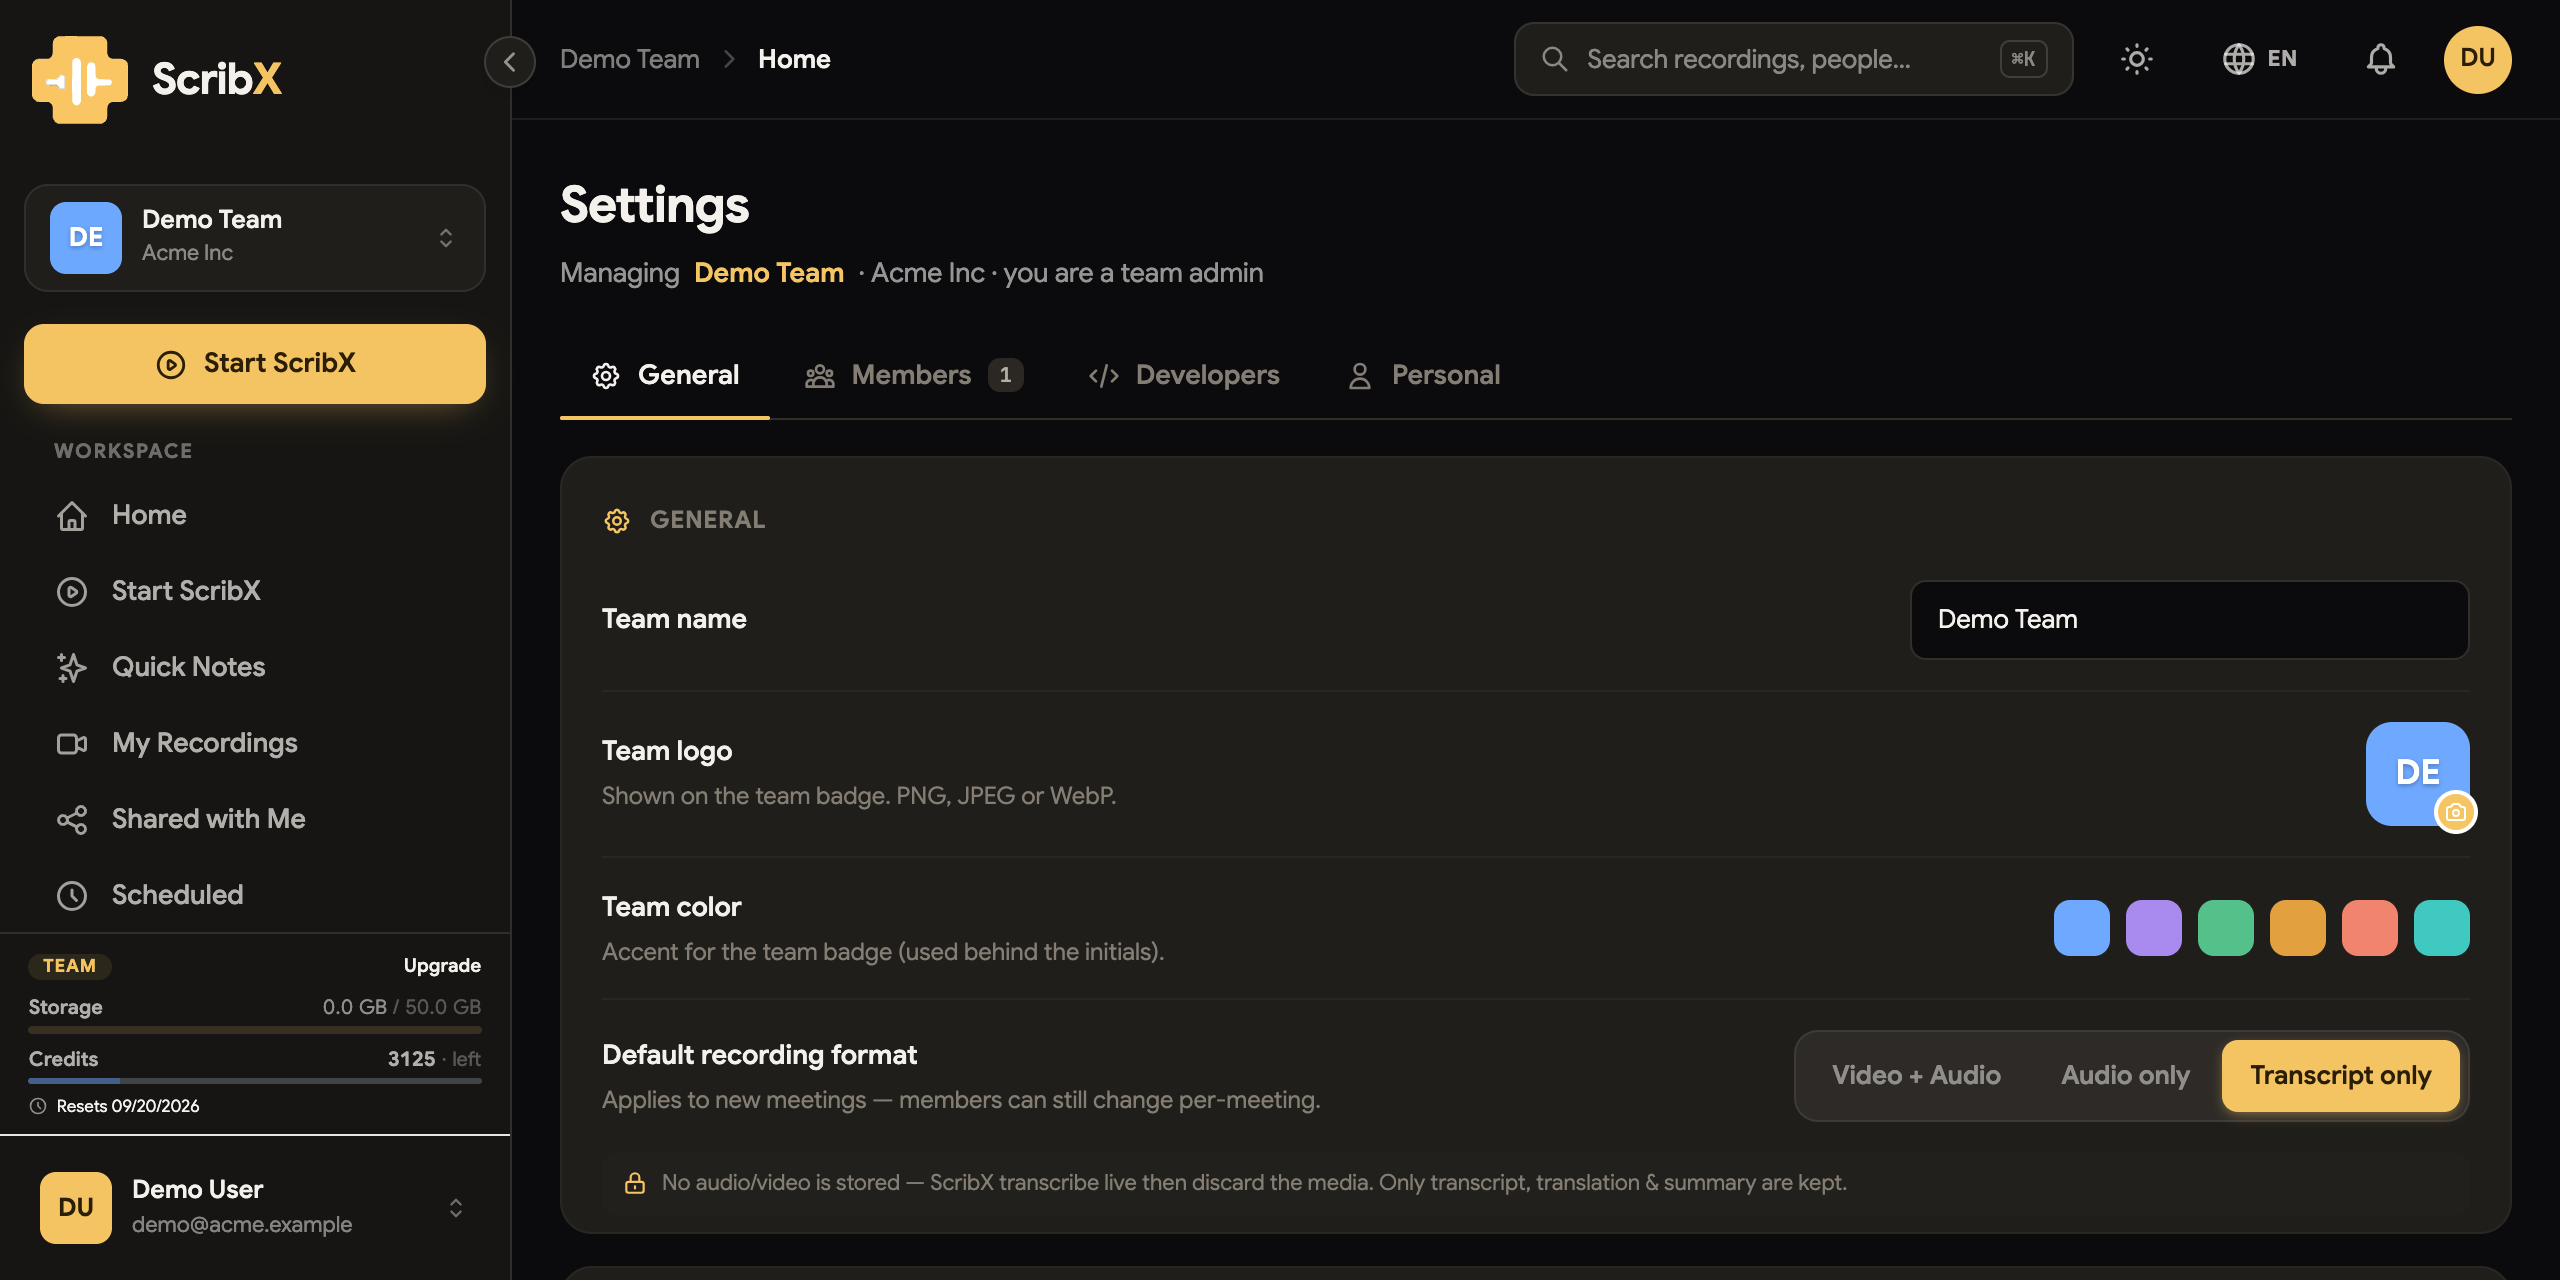Select the green team color swatch
Screen dimensions: 2560x1280
click(x=2226, y=928)
